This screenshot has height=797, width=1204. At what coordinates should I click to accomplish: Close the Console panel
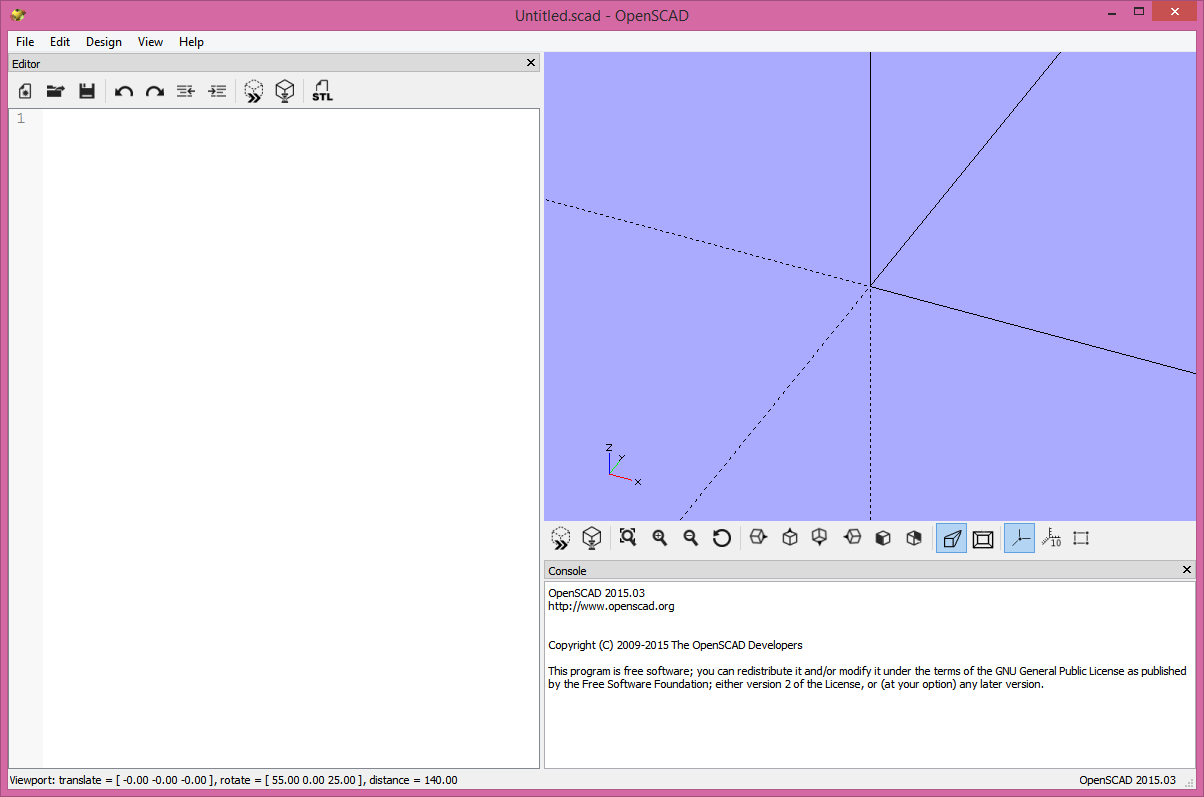[1187, 570]
